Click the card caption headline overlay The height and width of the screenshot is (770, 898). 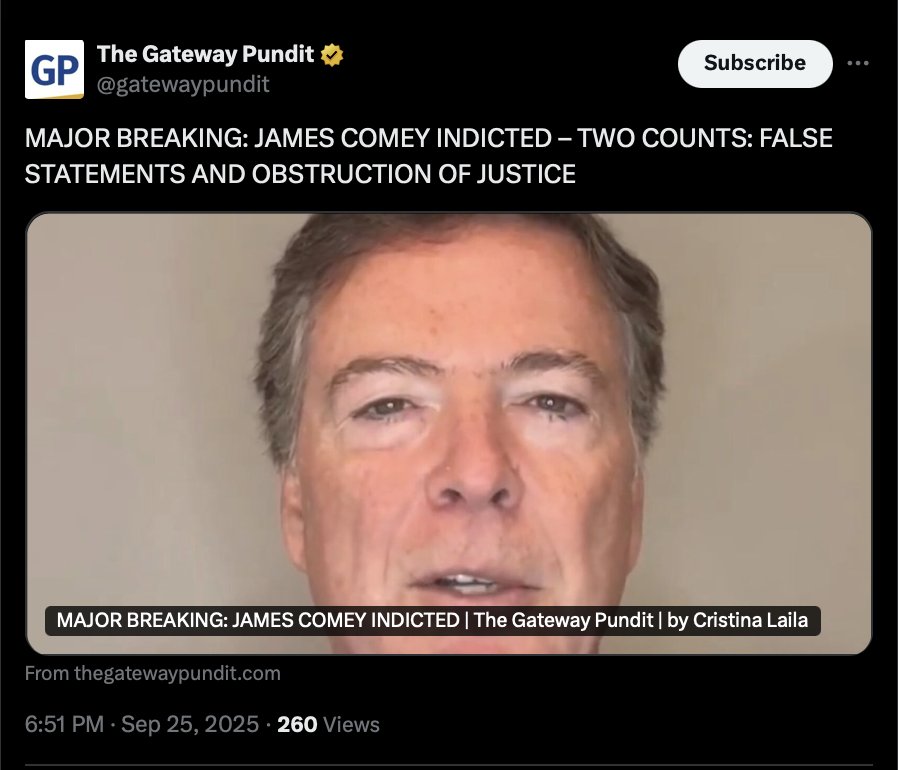pos(432,620)
